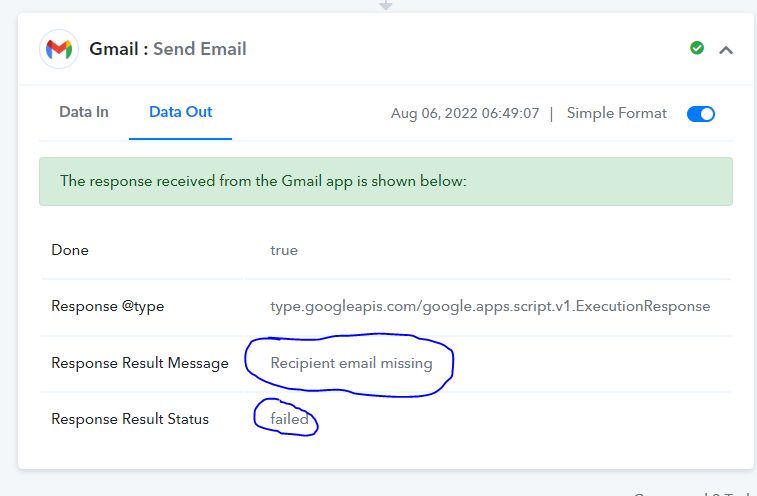
Task: Click the Response @type label
Action: pos(108,306)
